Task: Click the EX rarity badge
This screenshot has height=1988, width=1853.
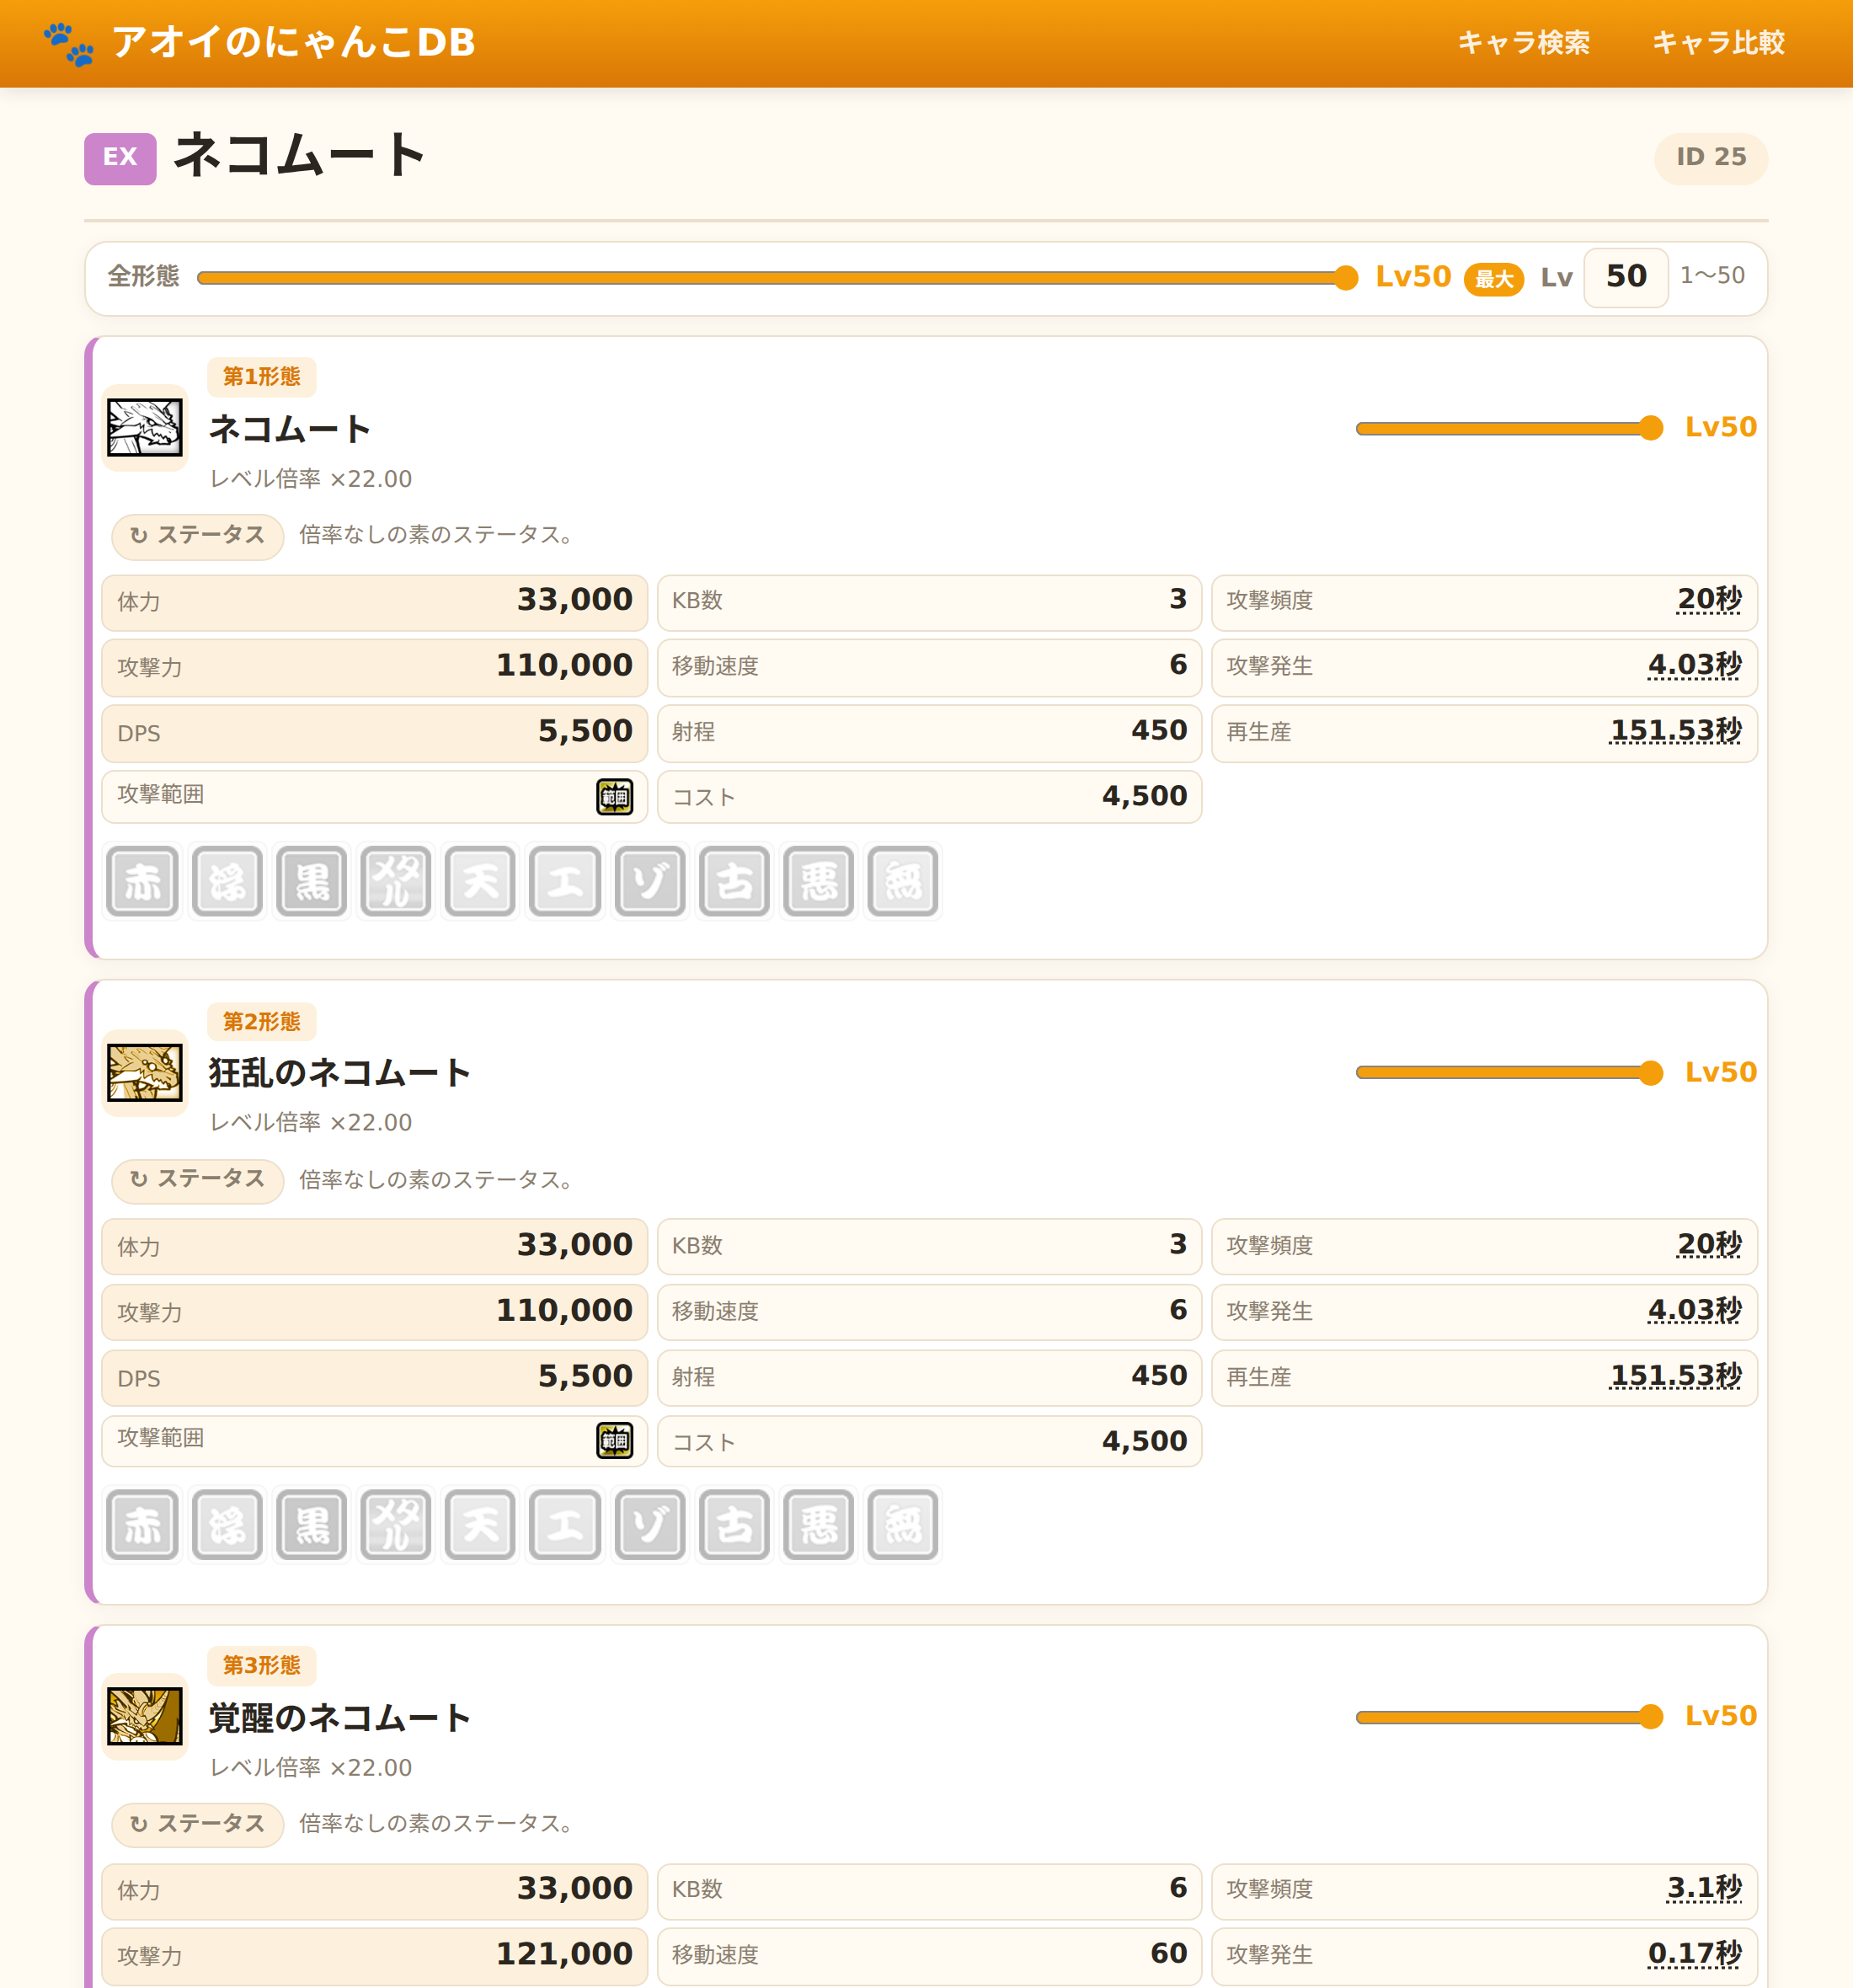Action: click(120, 158)
